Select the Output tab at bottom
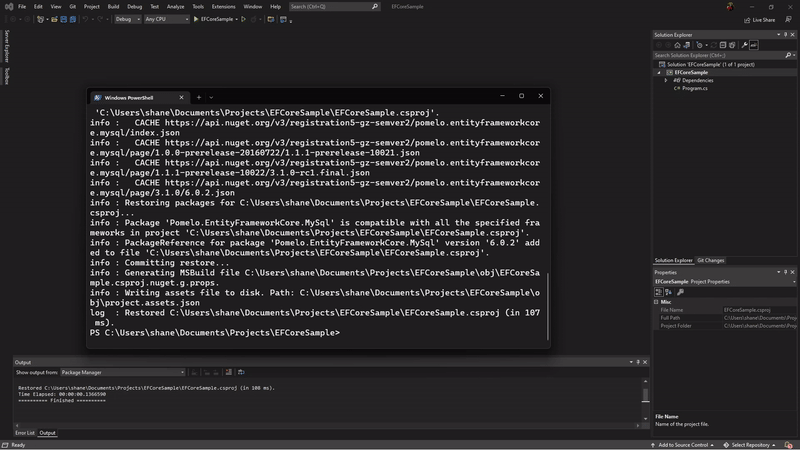The width and height of the screenshot is (800, 450). 47,433
